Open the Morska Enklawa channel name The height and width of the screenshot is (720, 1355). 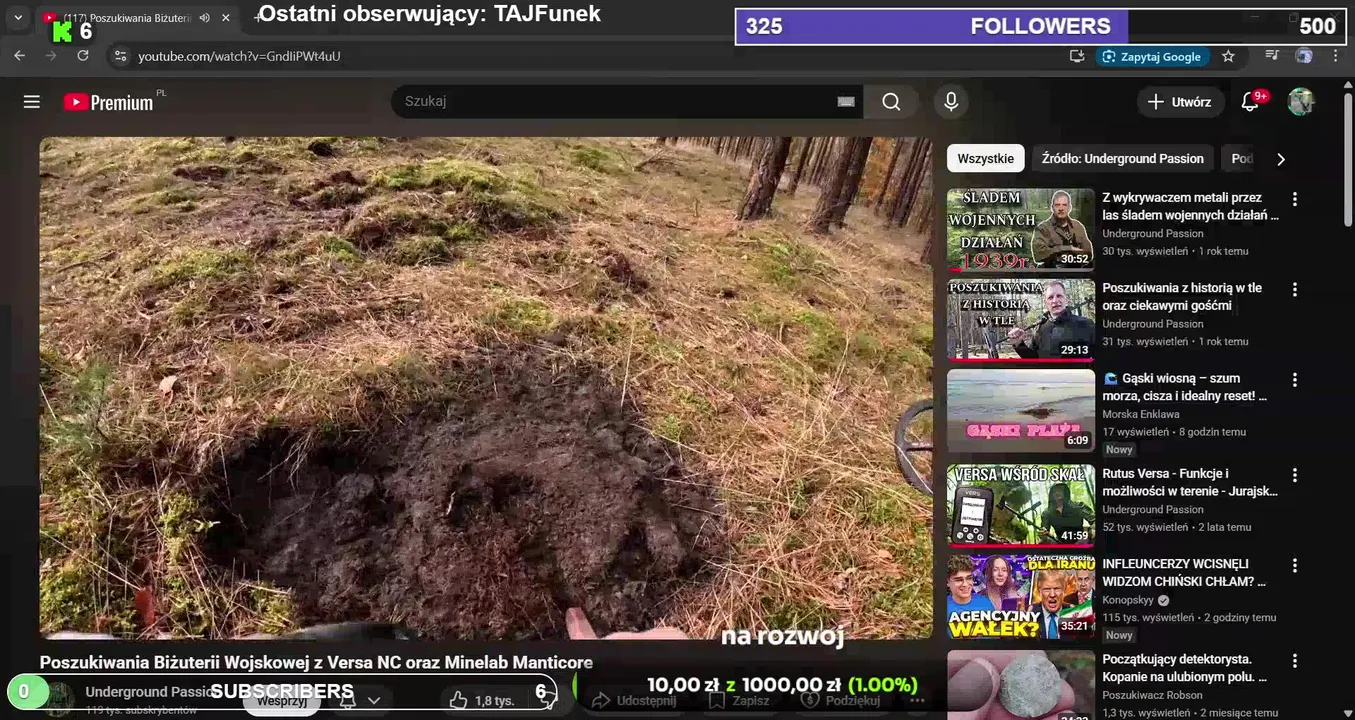(1141, 414)
